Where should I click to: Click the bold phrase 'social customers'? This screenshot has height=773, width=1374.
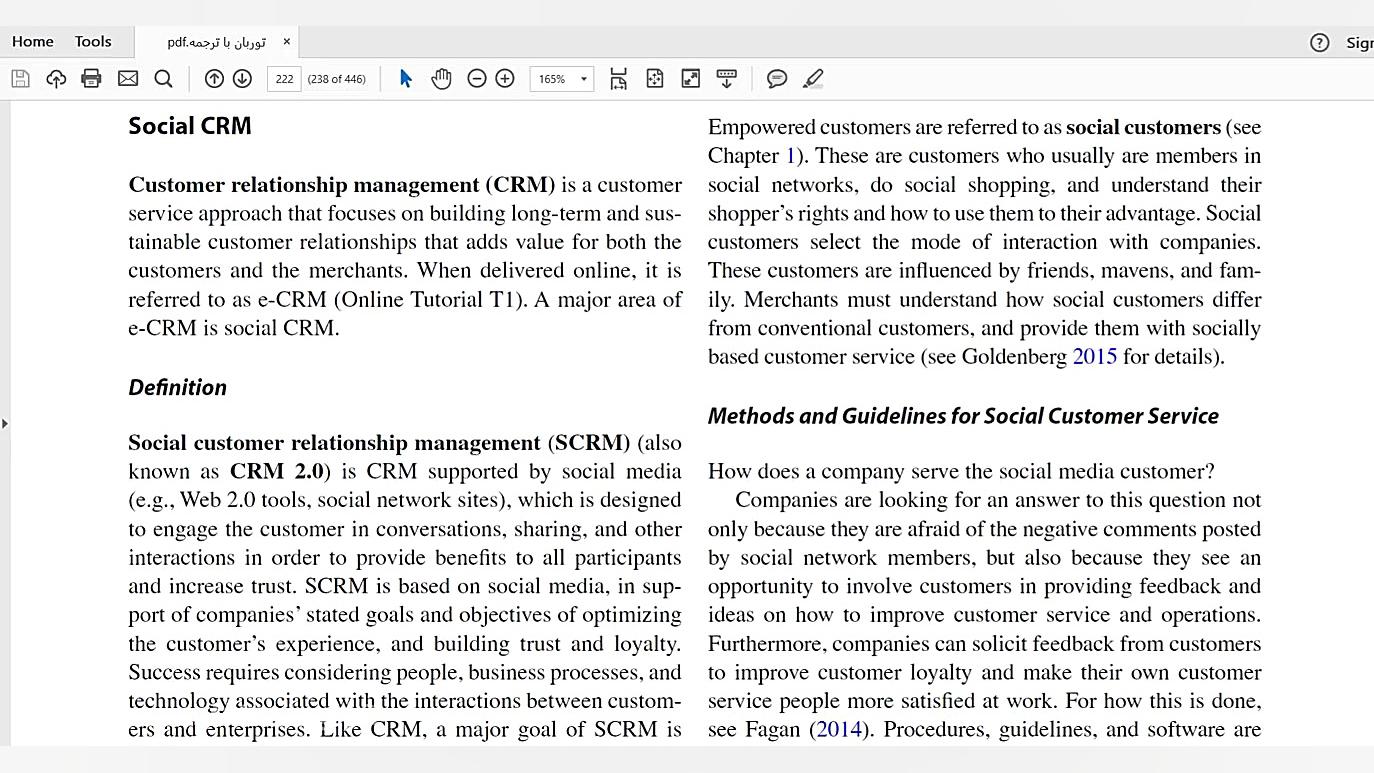pos(1143,127)
